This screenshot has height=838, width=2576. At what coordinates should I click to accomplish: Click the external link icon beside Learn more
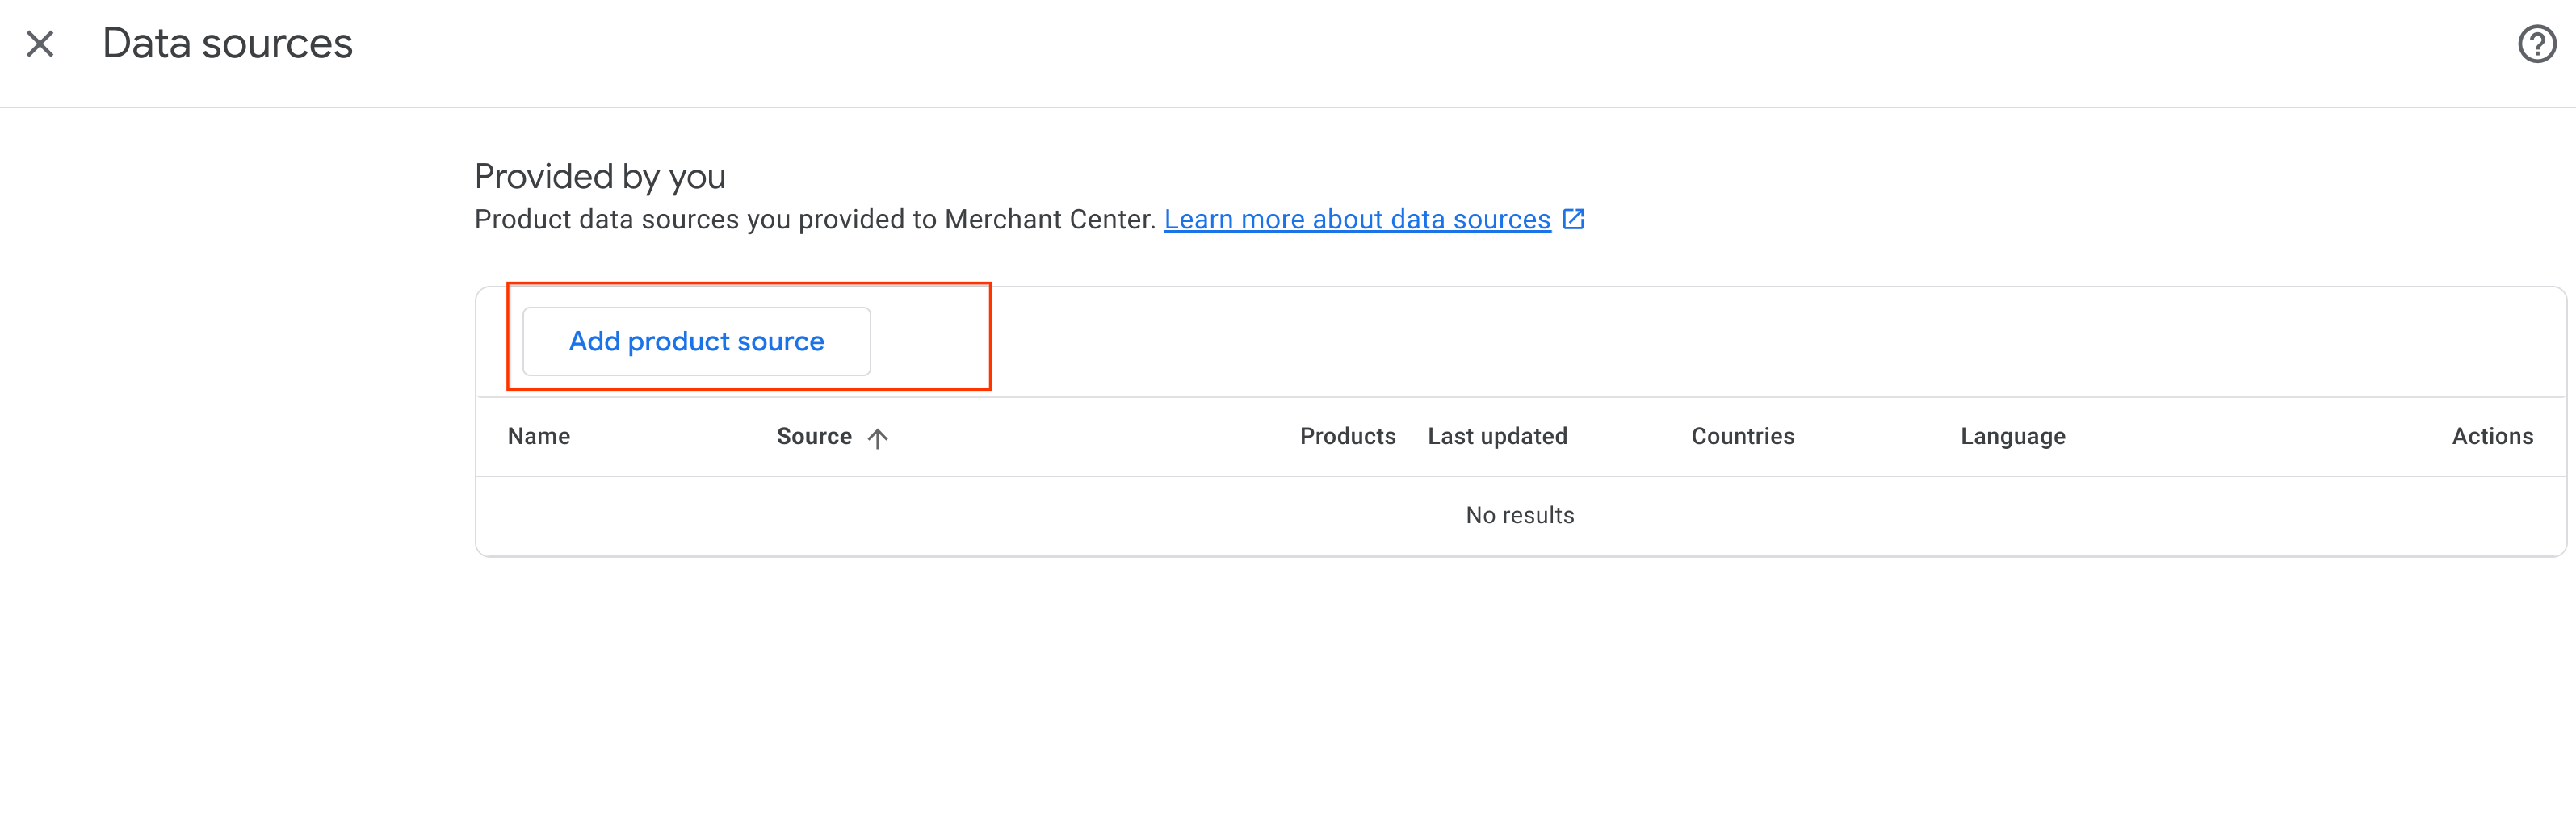[1573, 219]
